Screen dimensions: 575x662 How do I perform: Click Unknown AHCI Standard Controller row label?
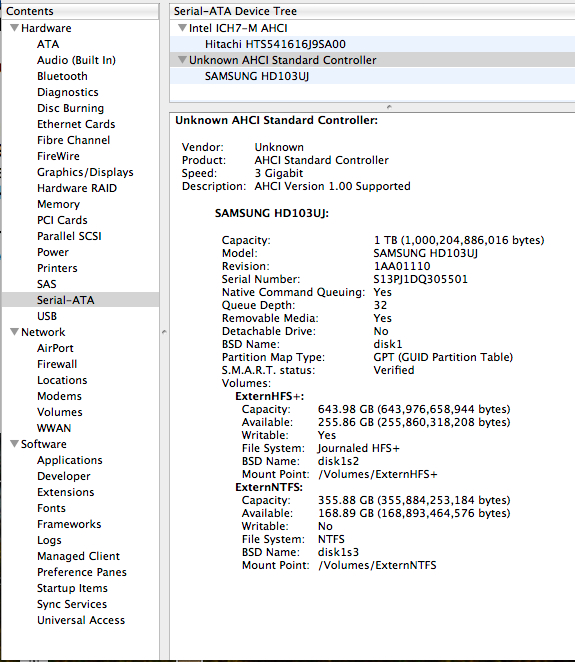tap(282, 60)
